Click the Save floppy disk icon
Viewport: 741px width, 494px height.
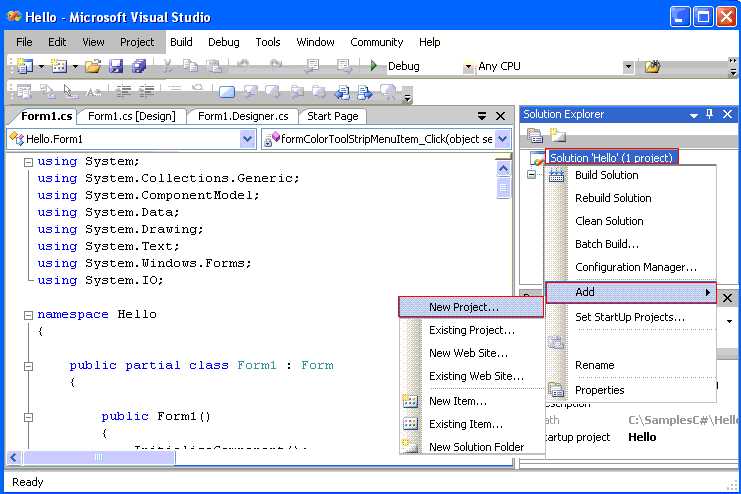pyautogui.click(x=116, y=67)
